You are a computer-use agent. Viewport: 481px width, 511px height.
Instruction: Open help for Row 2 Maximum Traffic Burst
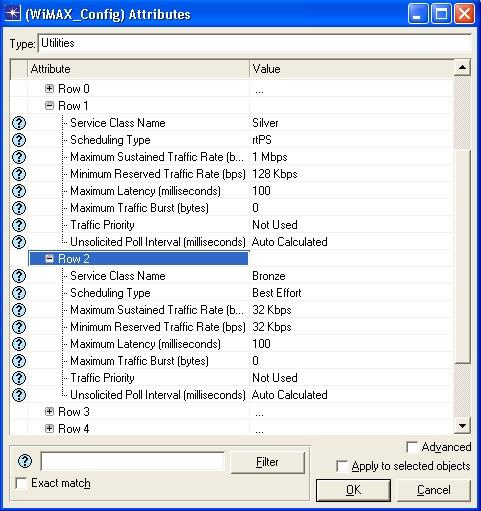point(19,361)
